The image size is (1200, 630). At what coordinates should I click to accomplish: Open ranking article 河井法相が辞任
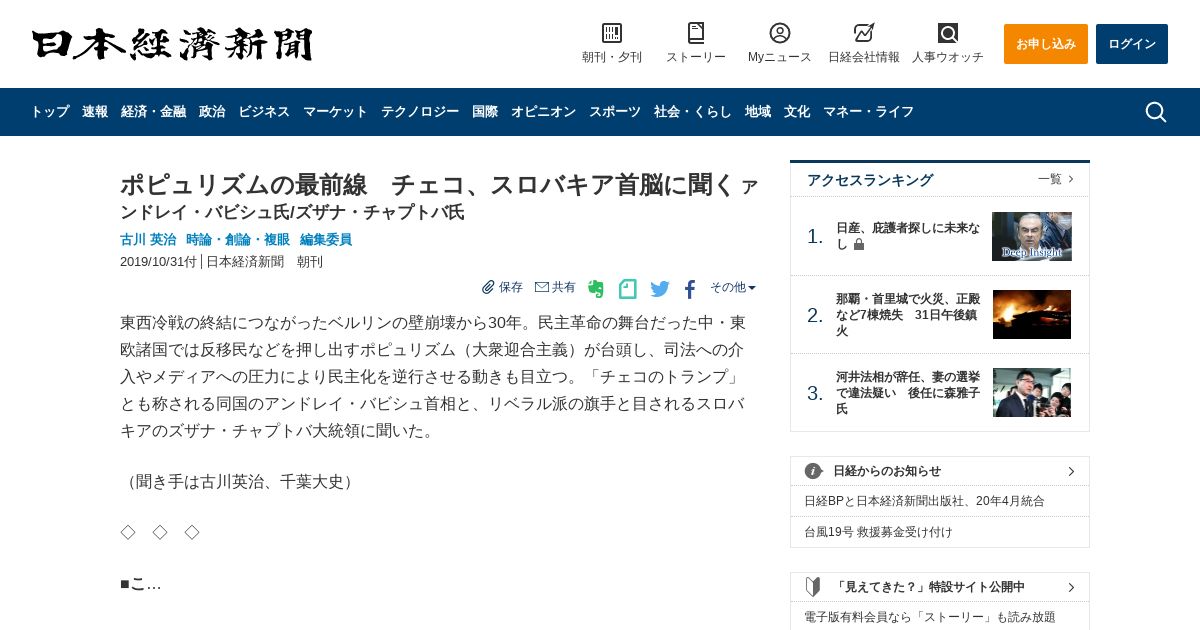(908, 393)
